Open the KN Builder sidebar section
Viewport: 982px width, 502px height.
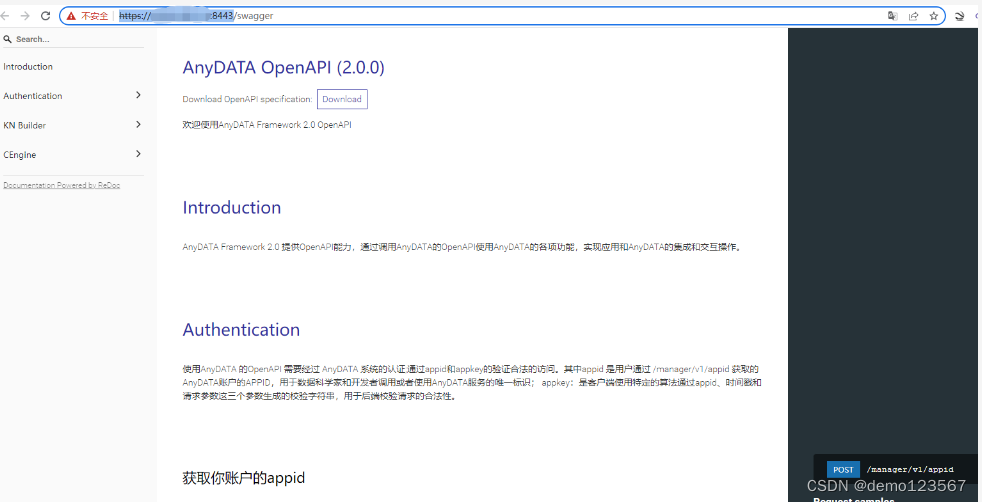pyautogui.click(x=24, y=125)
